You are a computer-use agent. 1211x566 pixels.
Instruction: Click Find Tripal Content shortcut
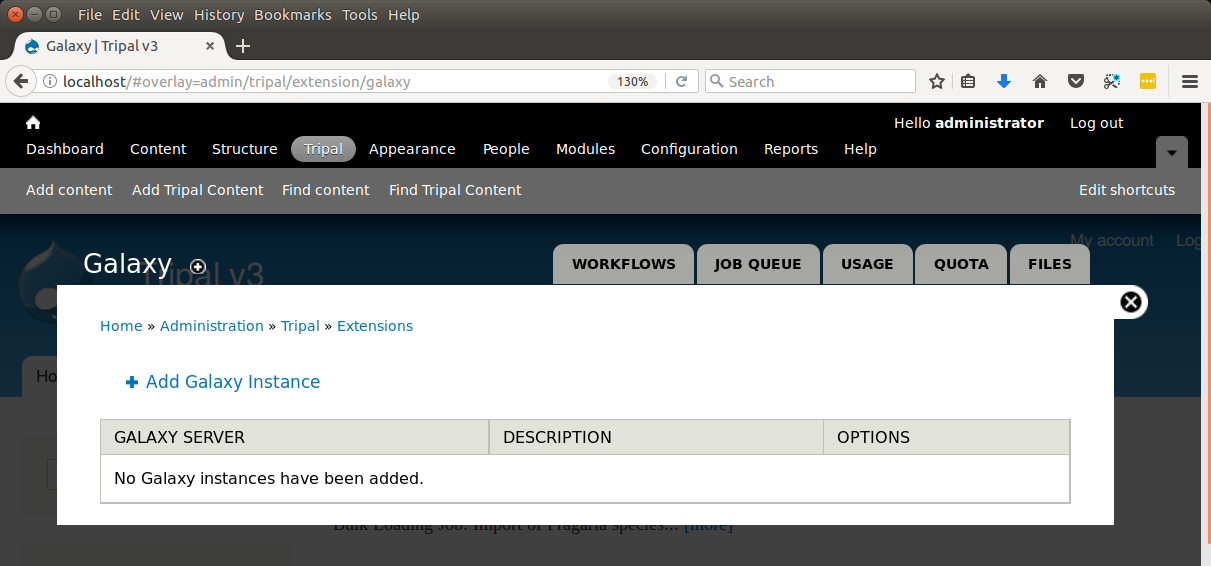click(x=455, y=190)
